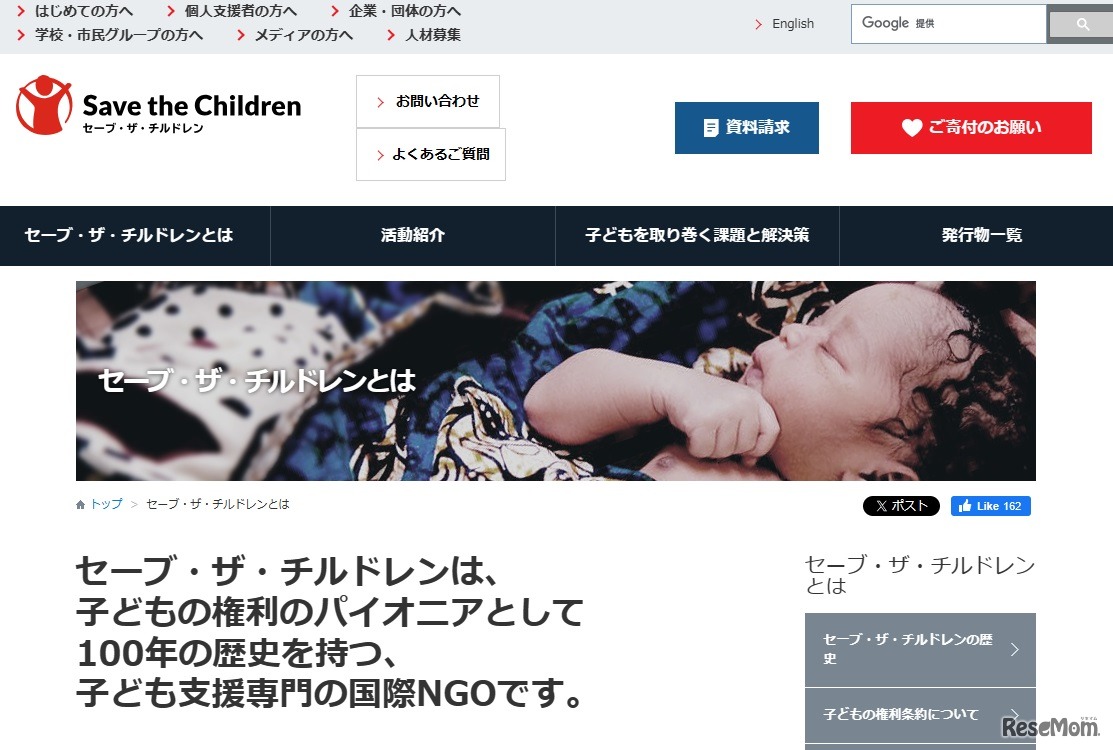Viewport: 1113px width, 750px height.
Task: Open the よくあるご質問 link
Action: pyautogui.click(x=431, y=154)
